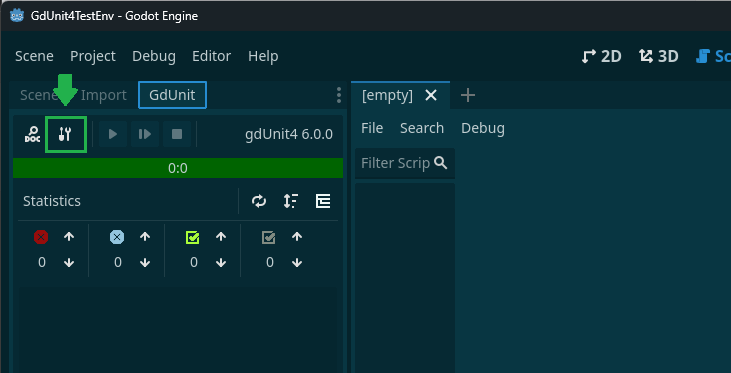Select the Scene dock tab
The image size is (731, 373).
[38, 95]
